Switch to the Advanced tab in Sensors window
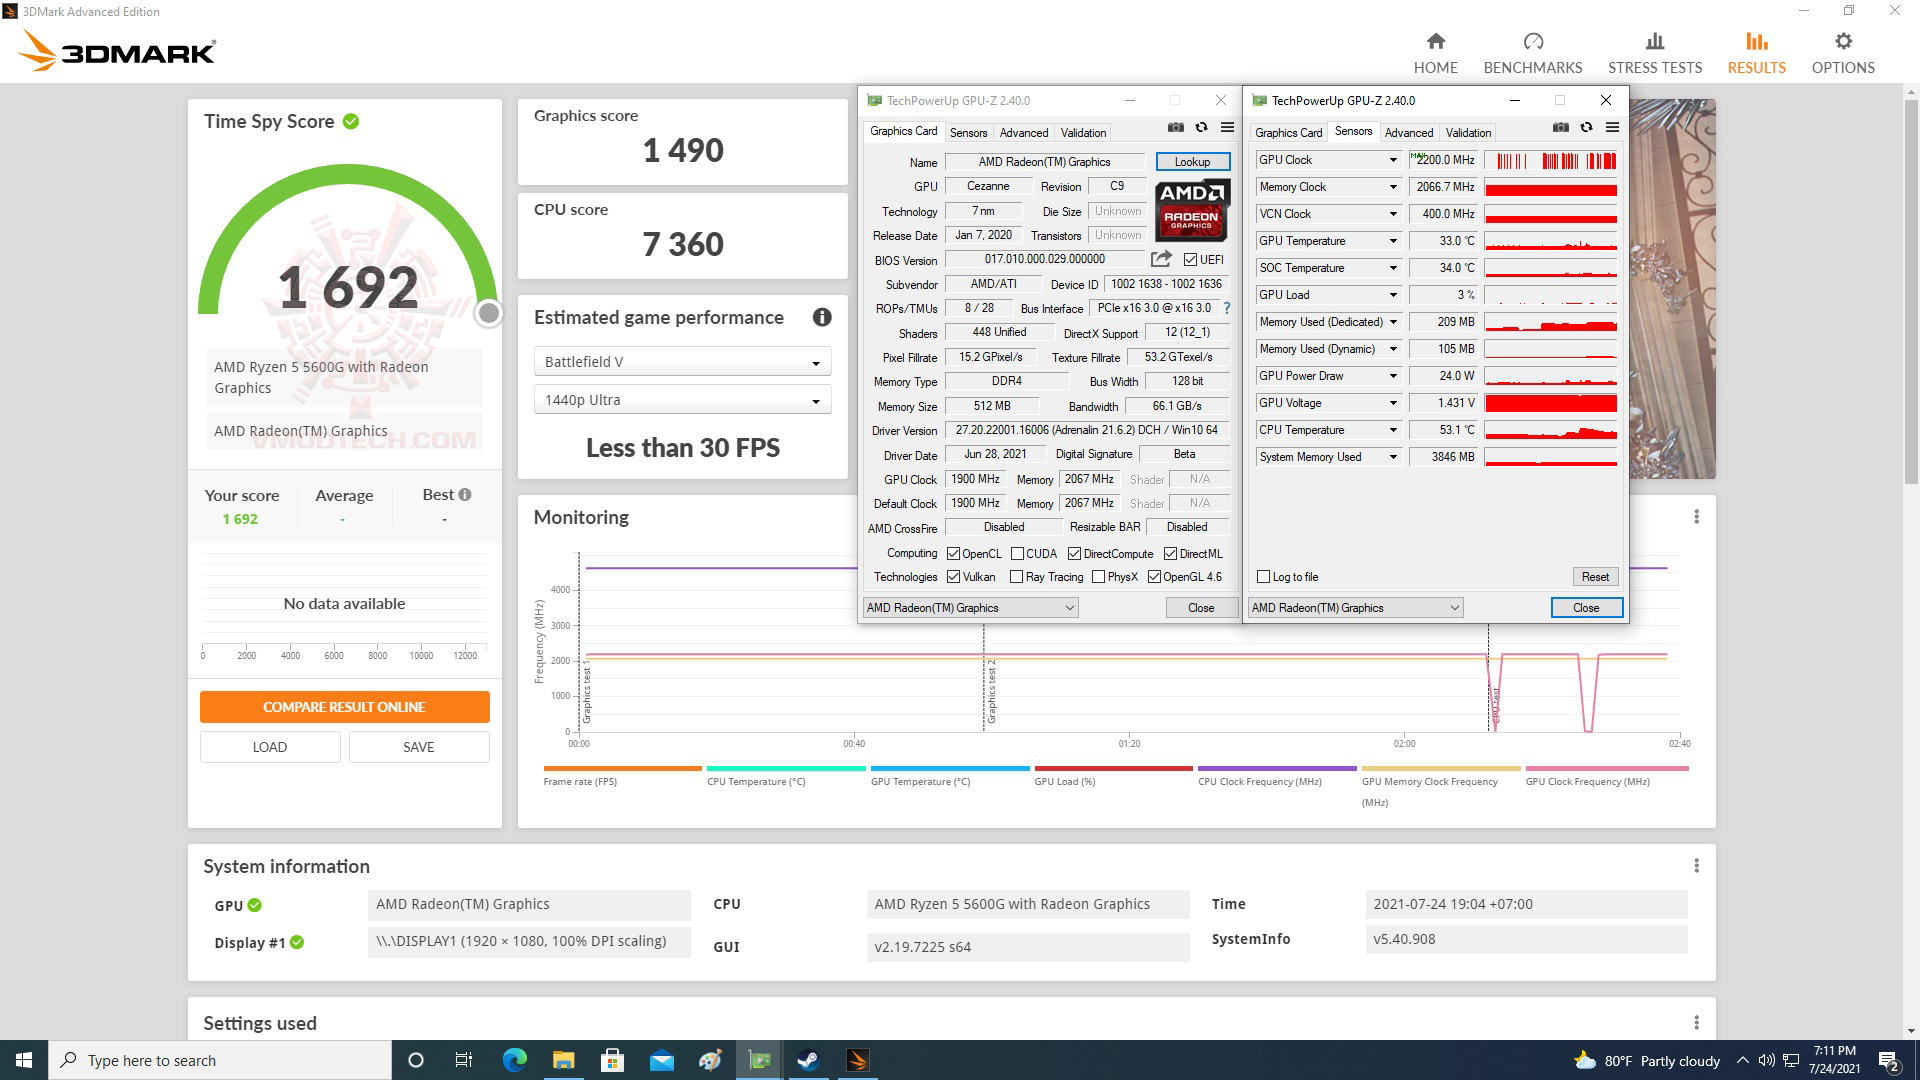 pos(1408,132)
